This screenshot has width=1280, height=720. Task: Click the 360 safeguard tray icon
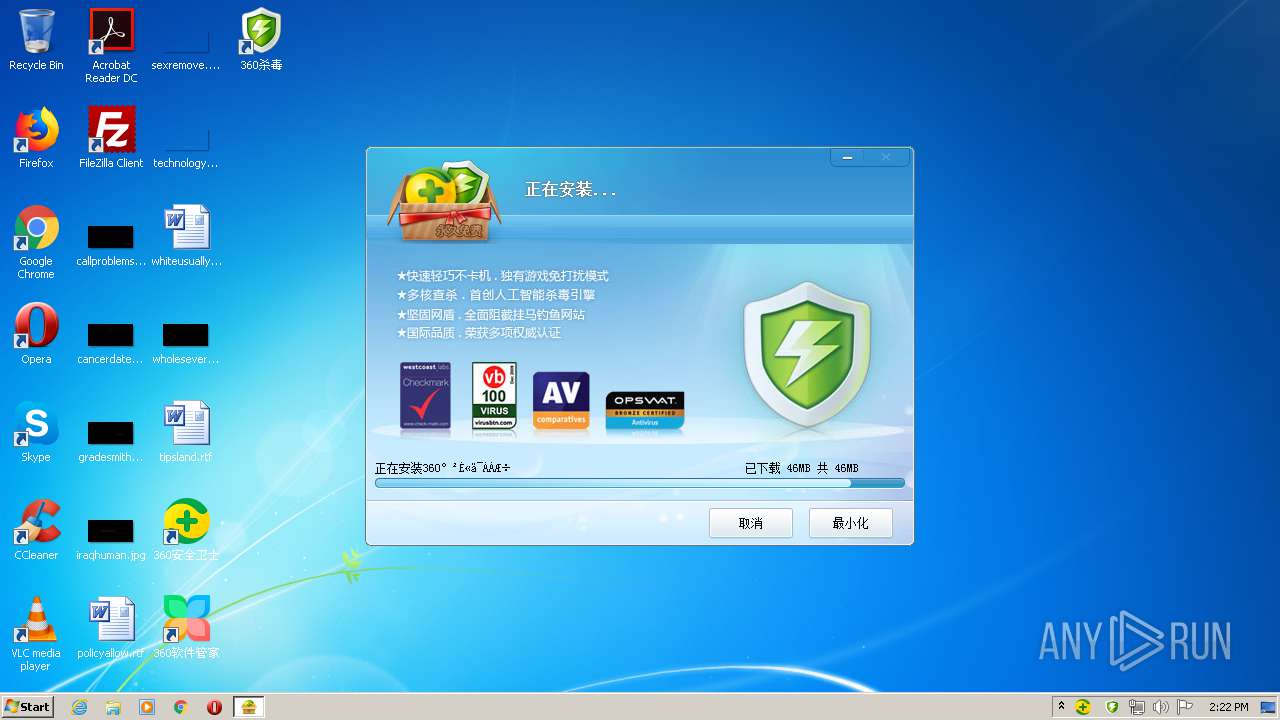(x=1083, y=707)
